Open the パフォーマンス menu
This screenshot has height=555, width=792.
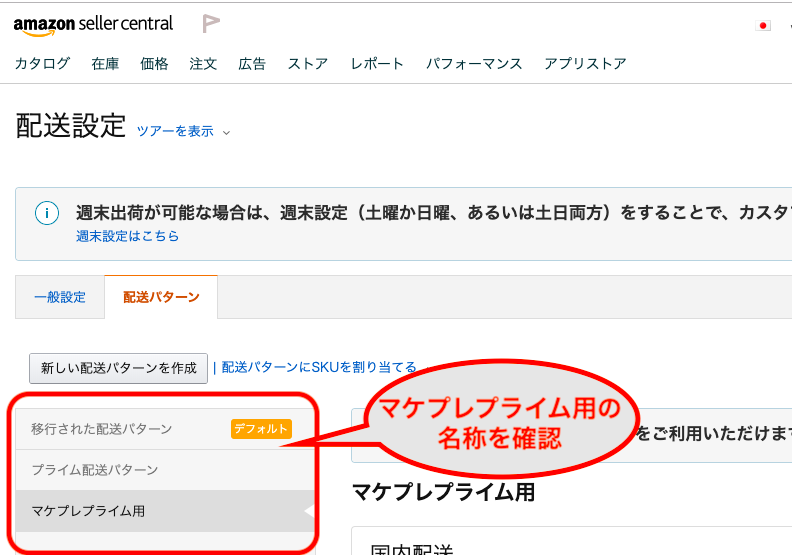[474, 64]
